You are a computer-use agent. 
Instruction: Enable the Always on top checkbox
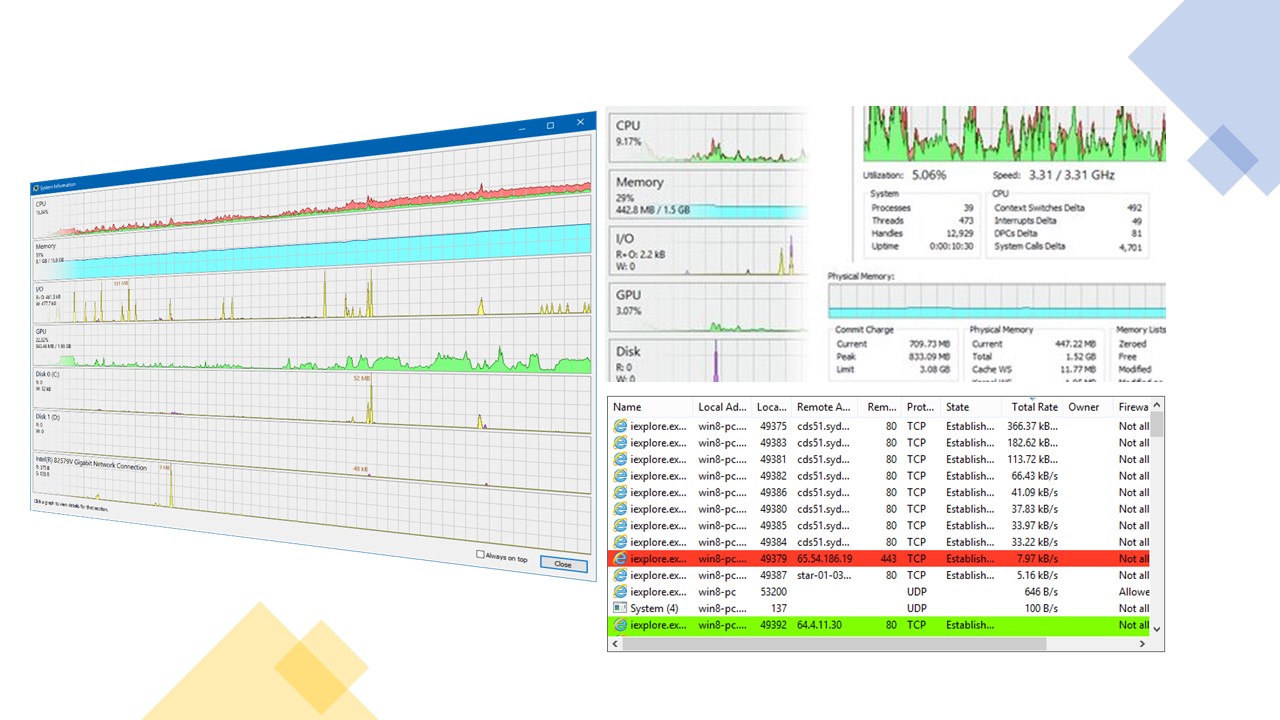coord(481,554)
